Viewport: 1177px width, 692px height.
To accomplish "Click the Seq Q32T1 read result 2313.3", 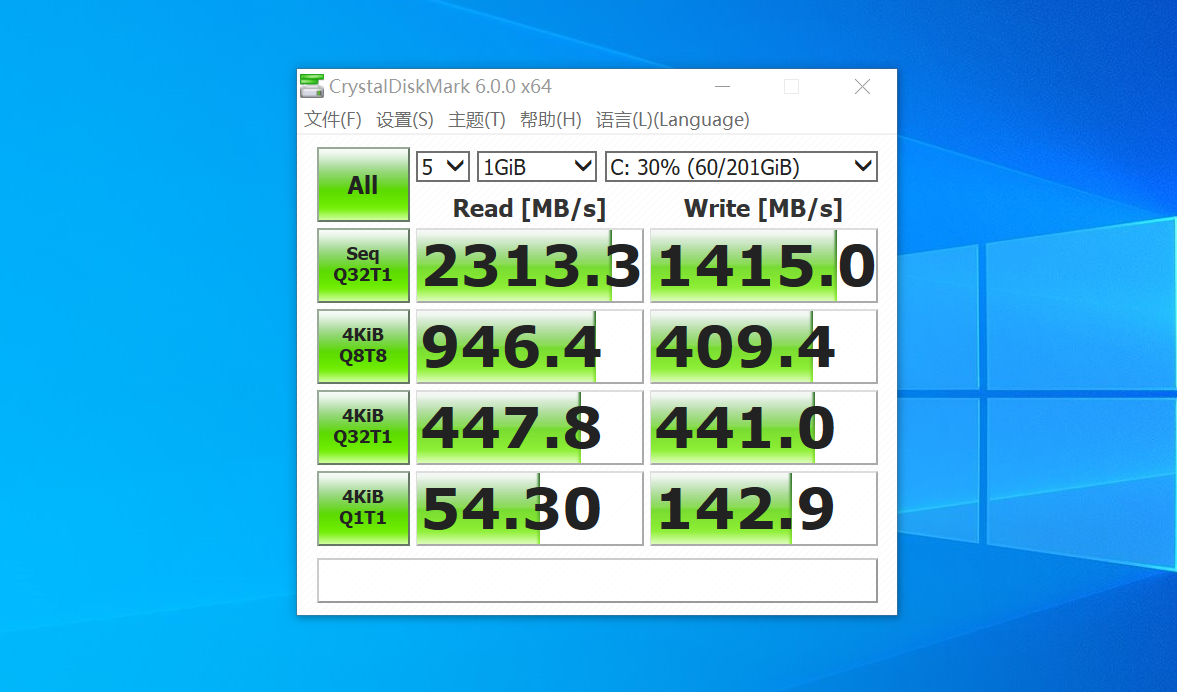I will pyautogui.click(x=530, y=266).
